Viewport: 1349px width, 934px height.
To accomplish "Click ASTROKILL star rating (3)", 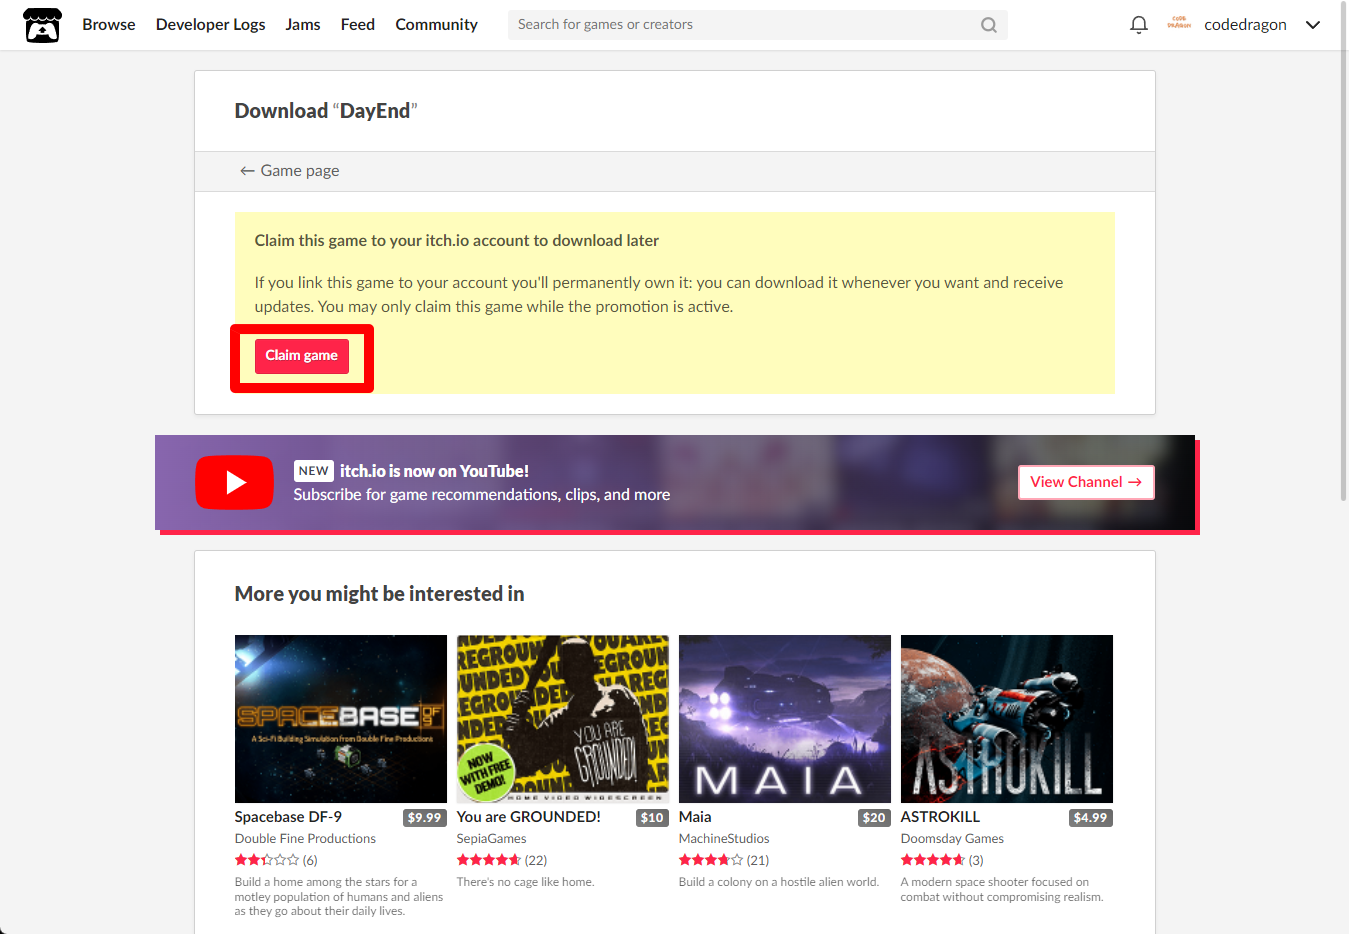I will coord(942,860).
